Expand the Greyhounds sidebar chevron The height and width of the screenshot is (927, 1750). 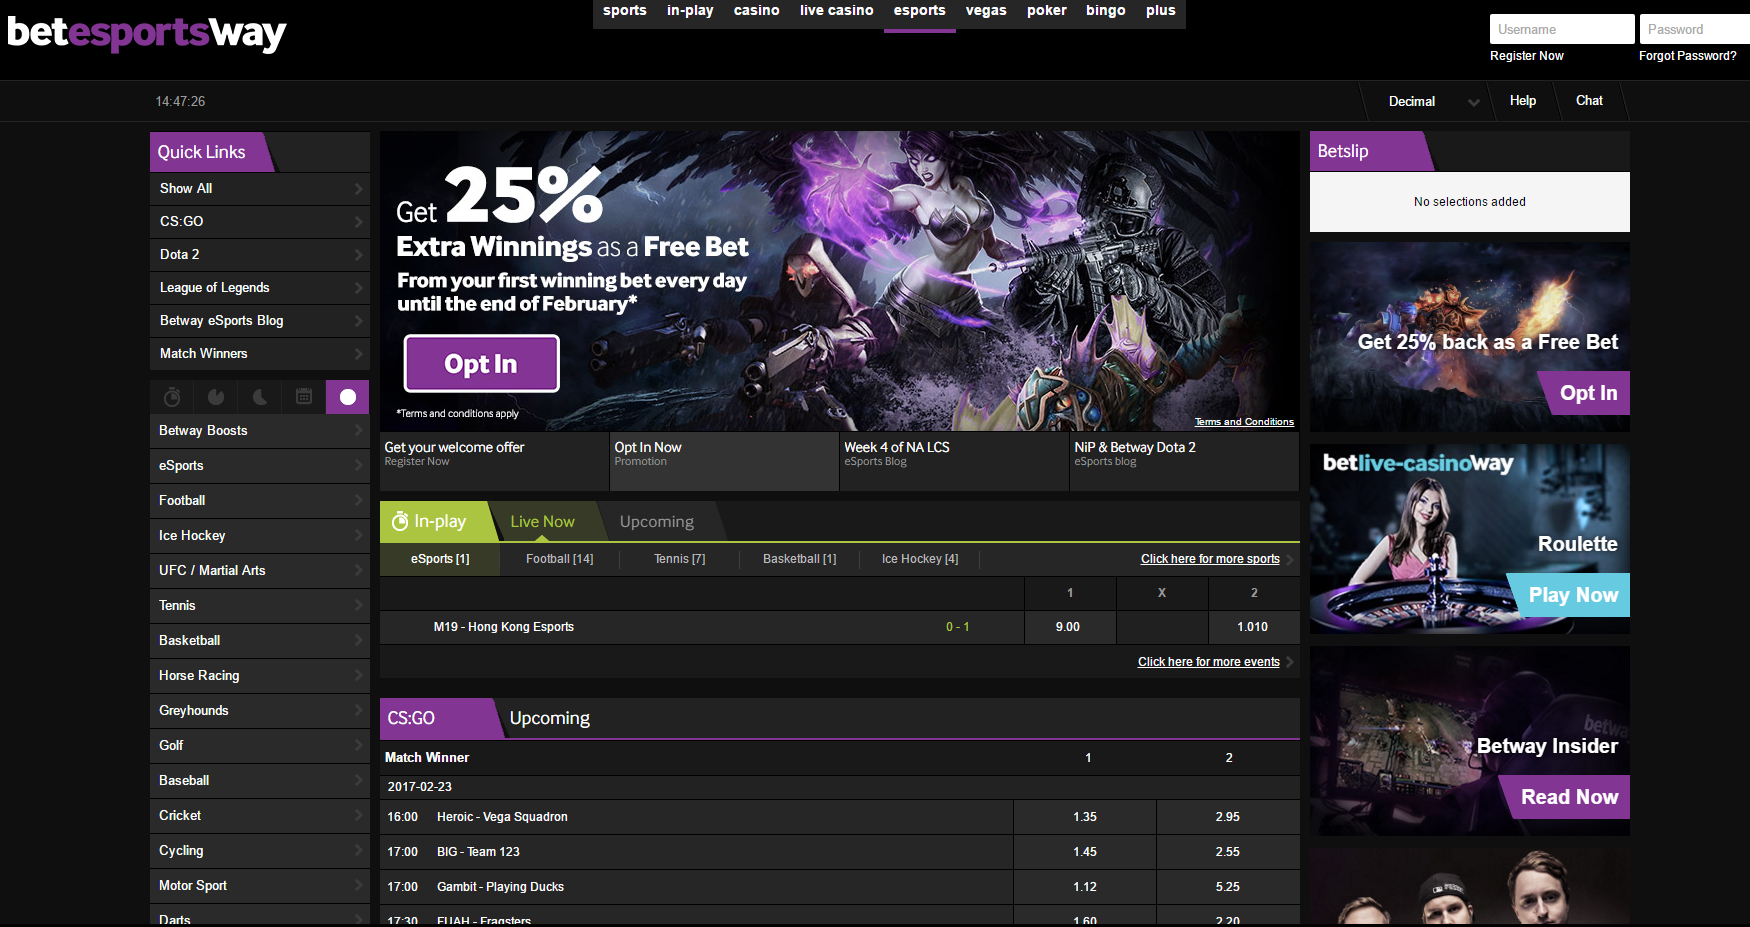(359, 711)
